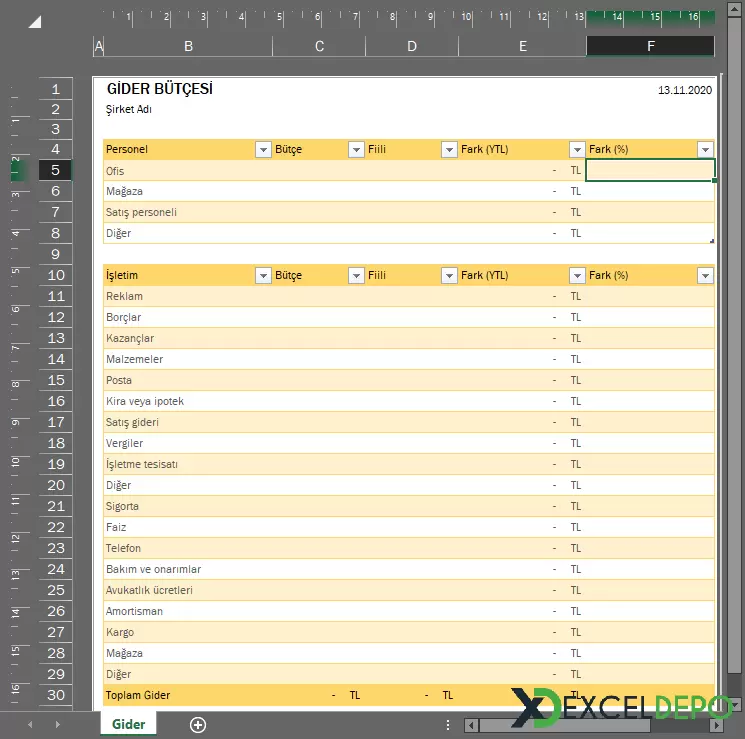The image size is (745, 739).
Task: Expand Fark (%) filter in Personel table
Action: 705,150
